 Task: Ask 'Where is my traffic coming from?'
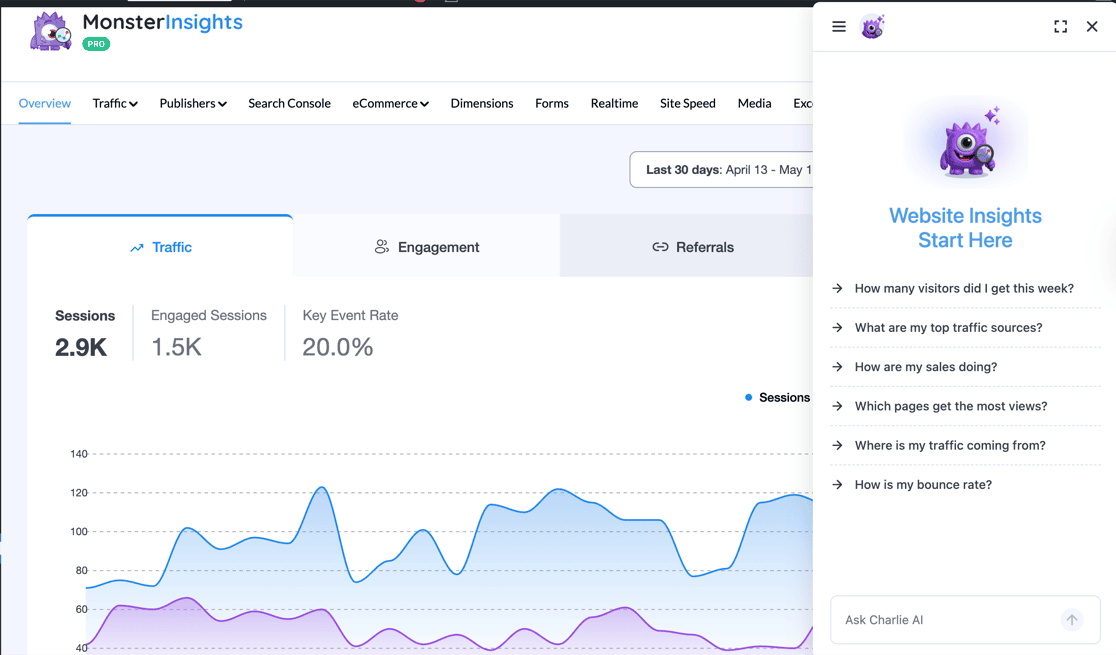point(965,445)
